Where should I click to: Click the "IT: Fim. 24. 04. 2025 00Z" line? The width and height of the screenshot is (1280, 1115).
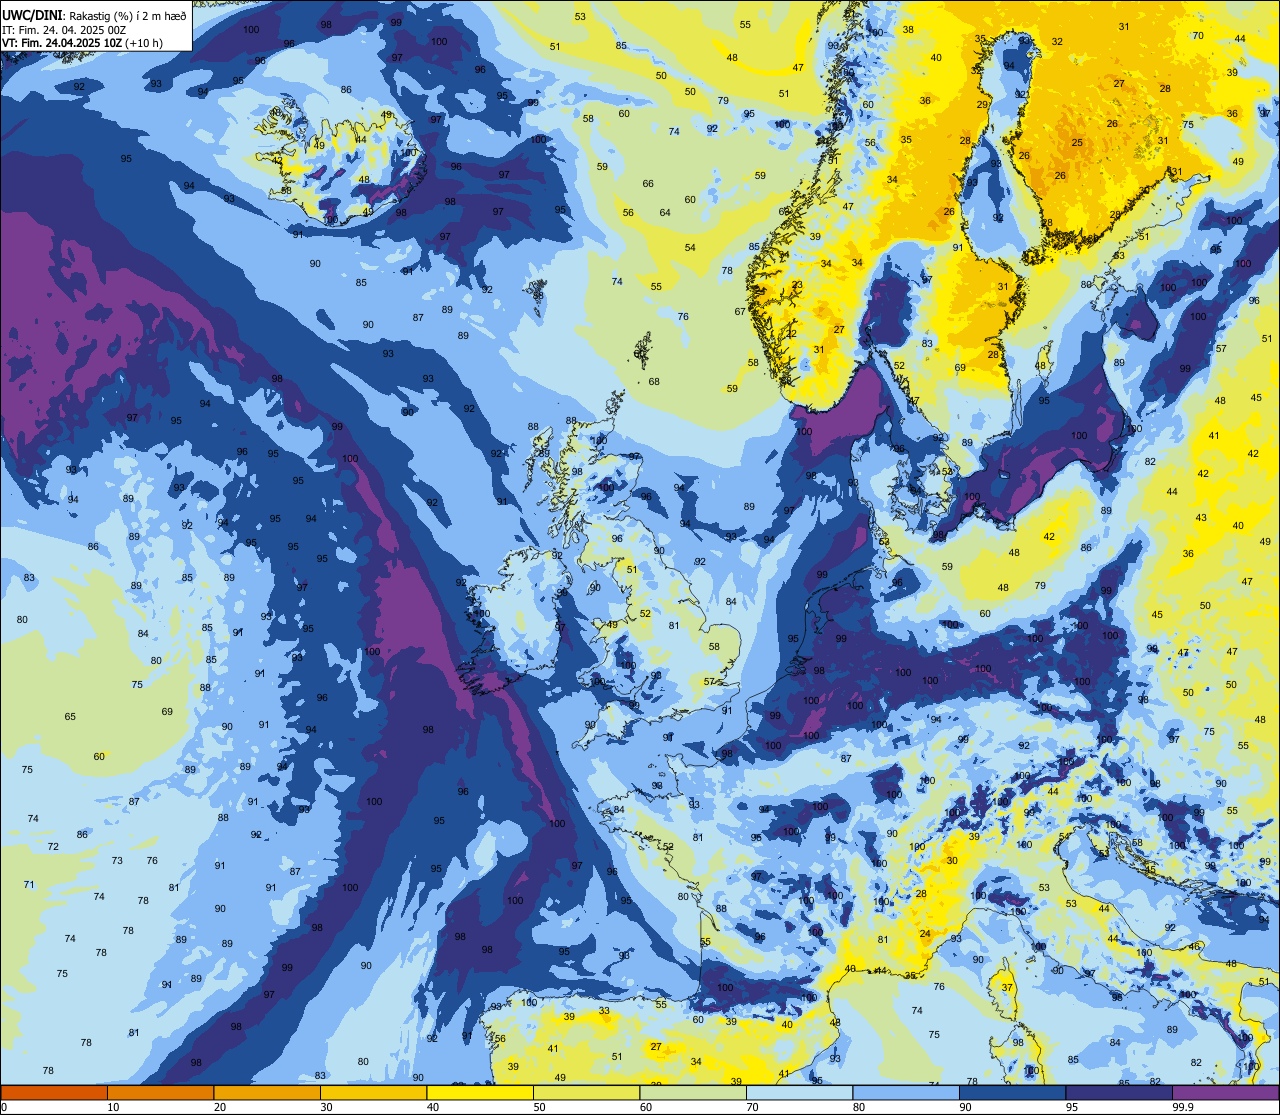click(x=64, y=30)
